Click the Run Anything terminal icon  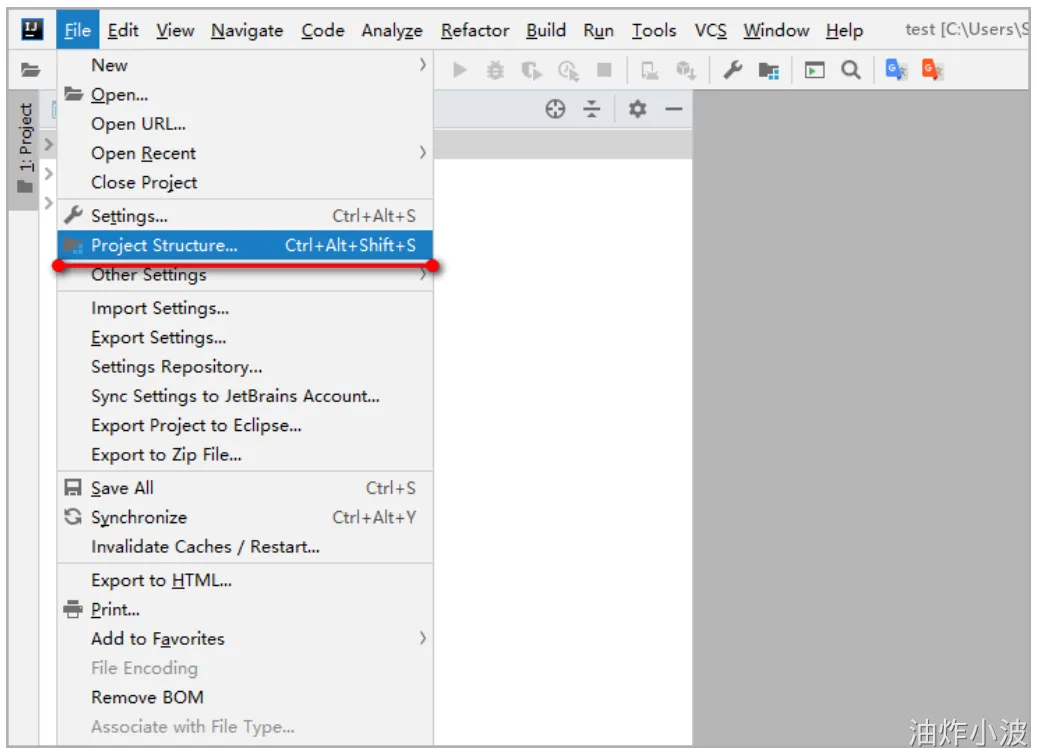click(x=814, y=69)
